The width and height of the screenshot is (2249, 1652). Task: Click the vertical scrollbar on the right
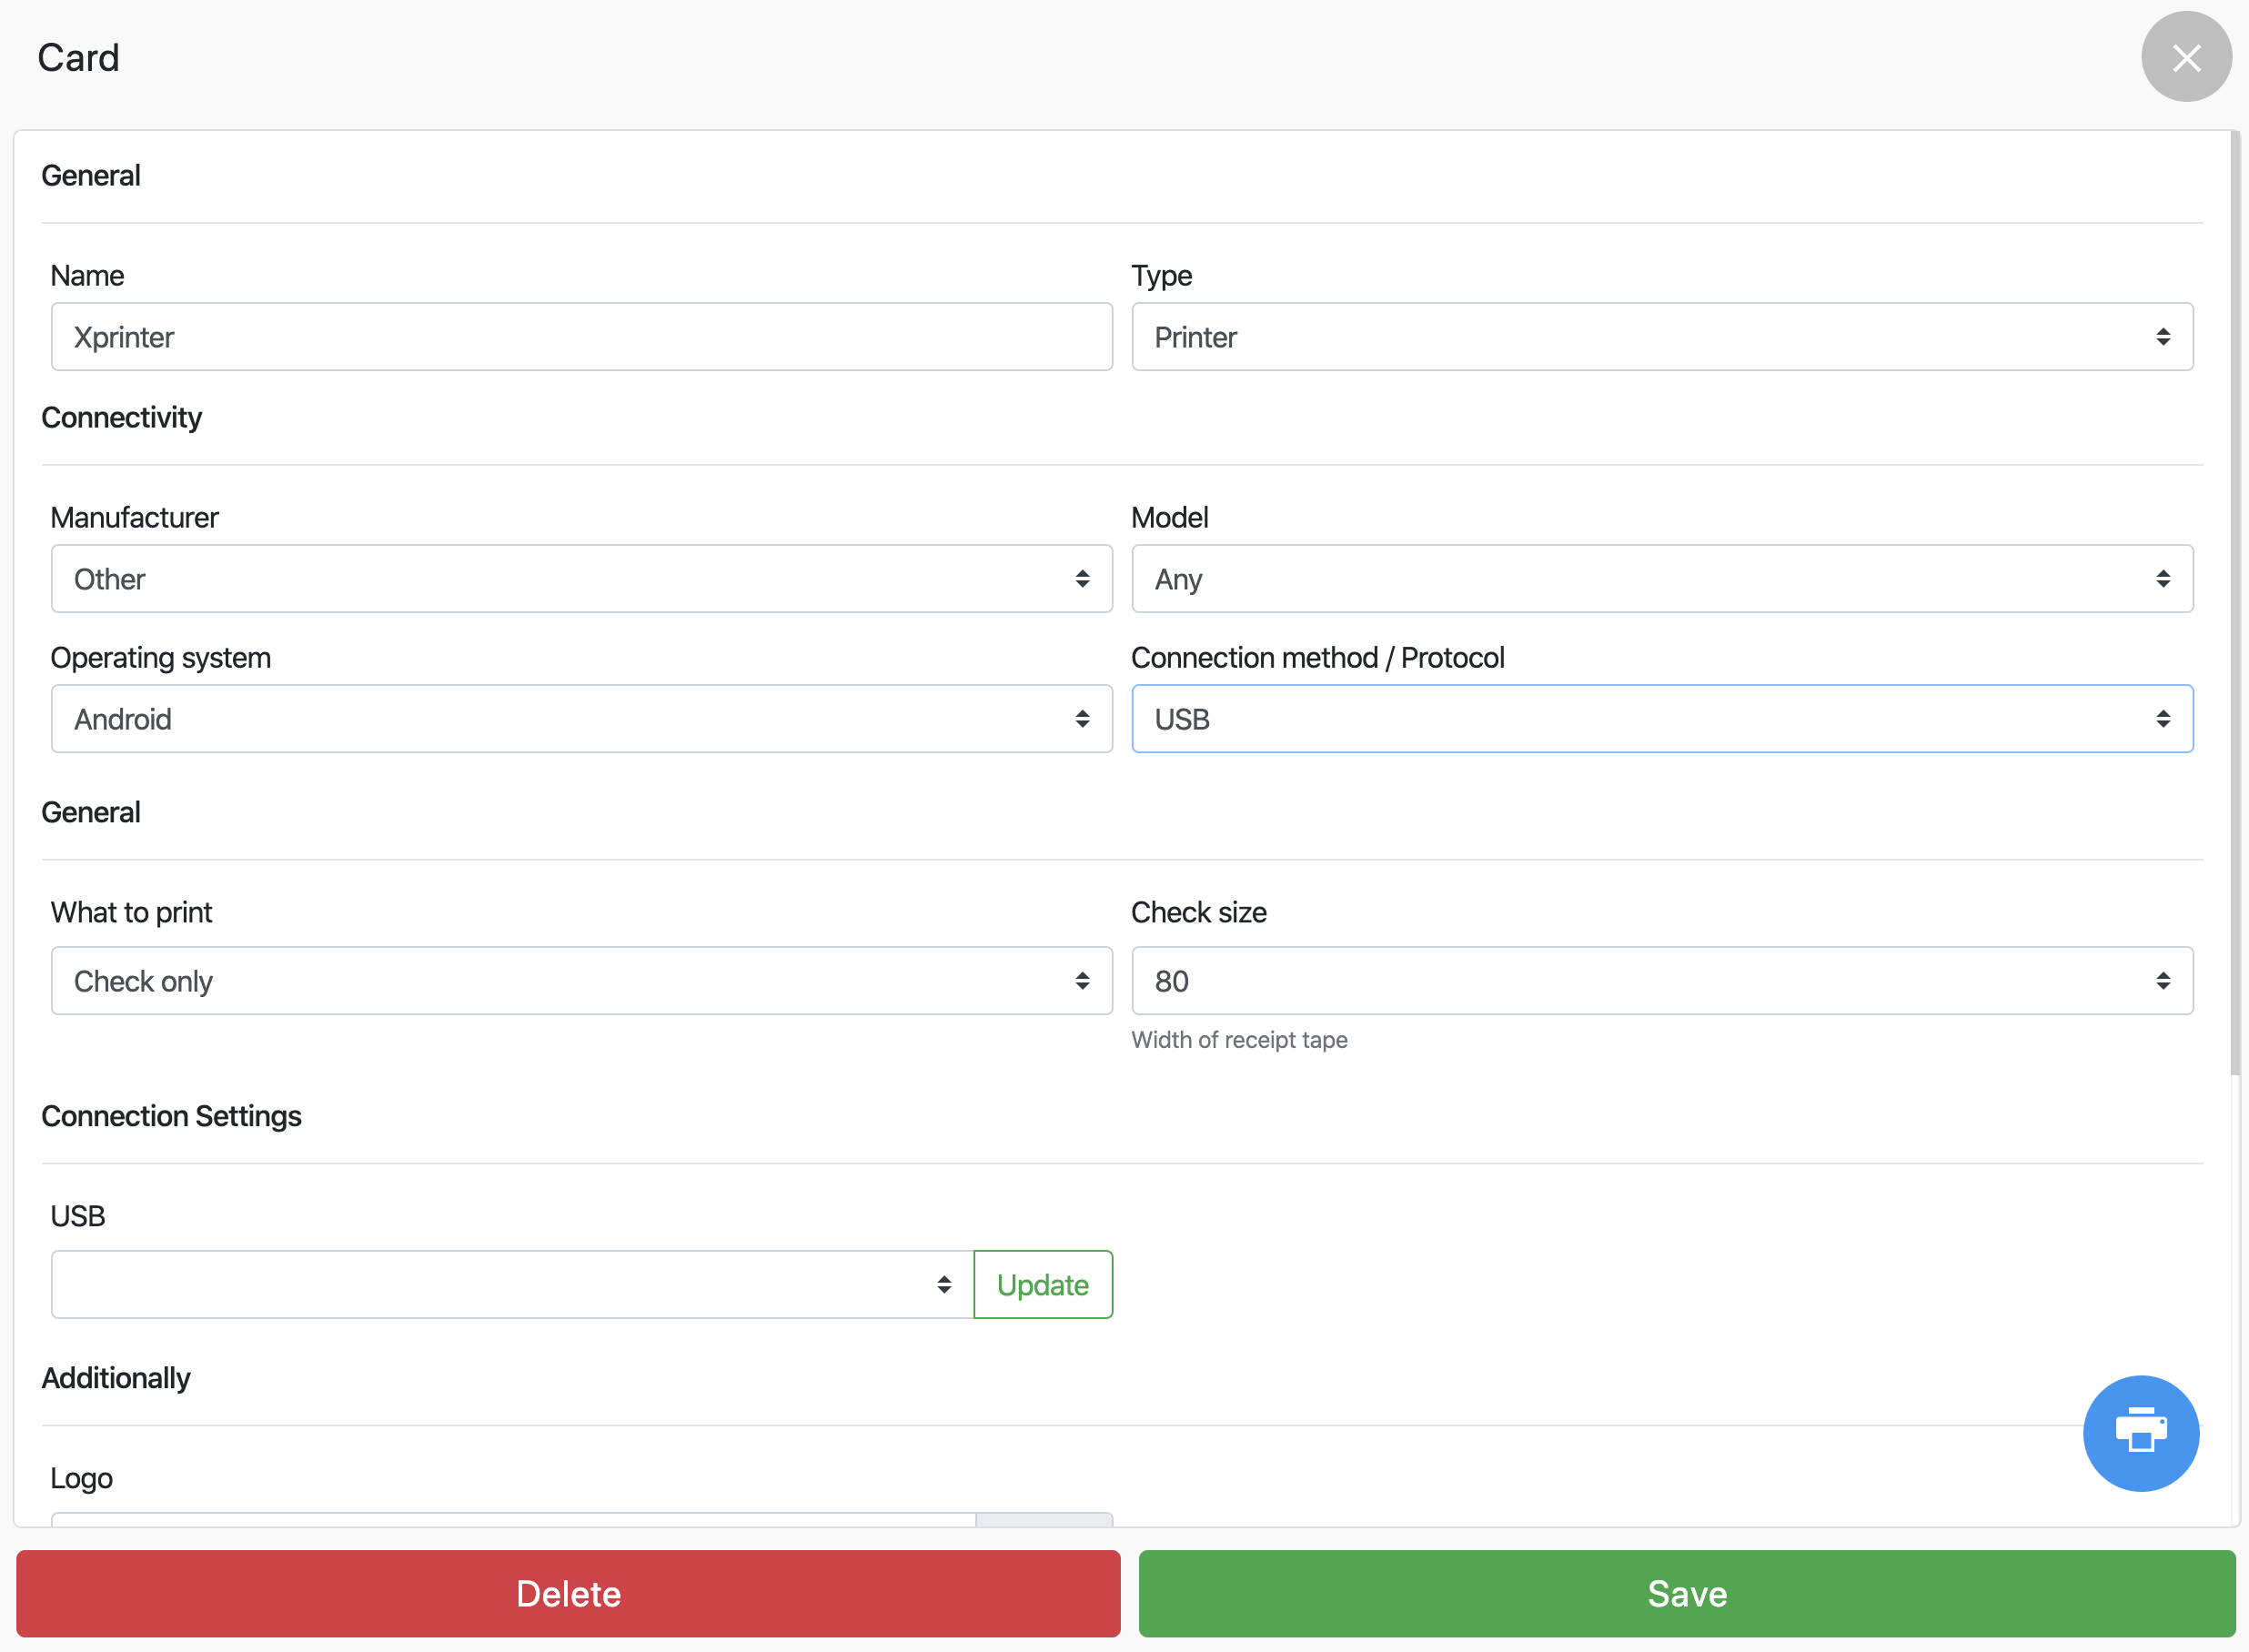2235,600
